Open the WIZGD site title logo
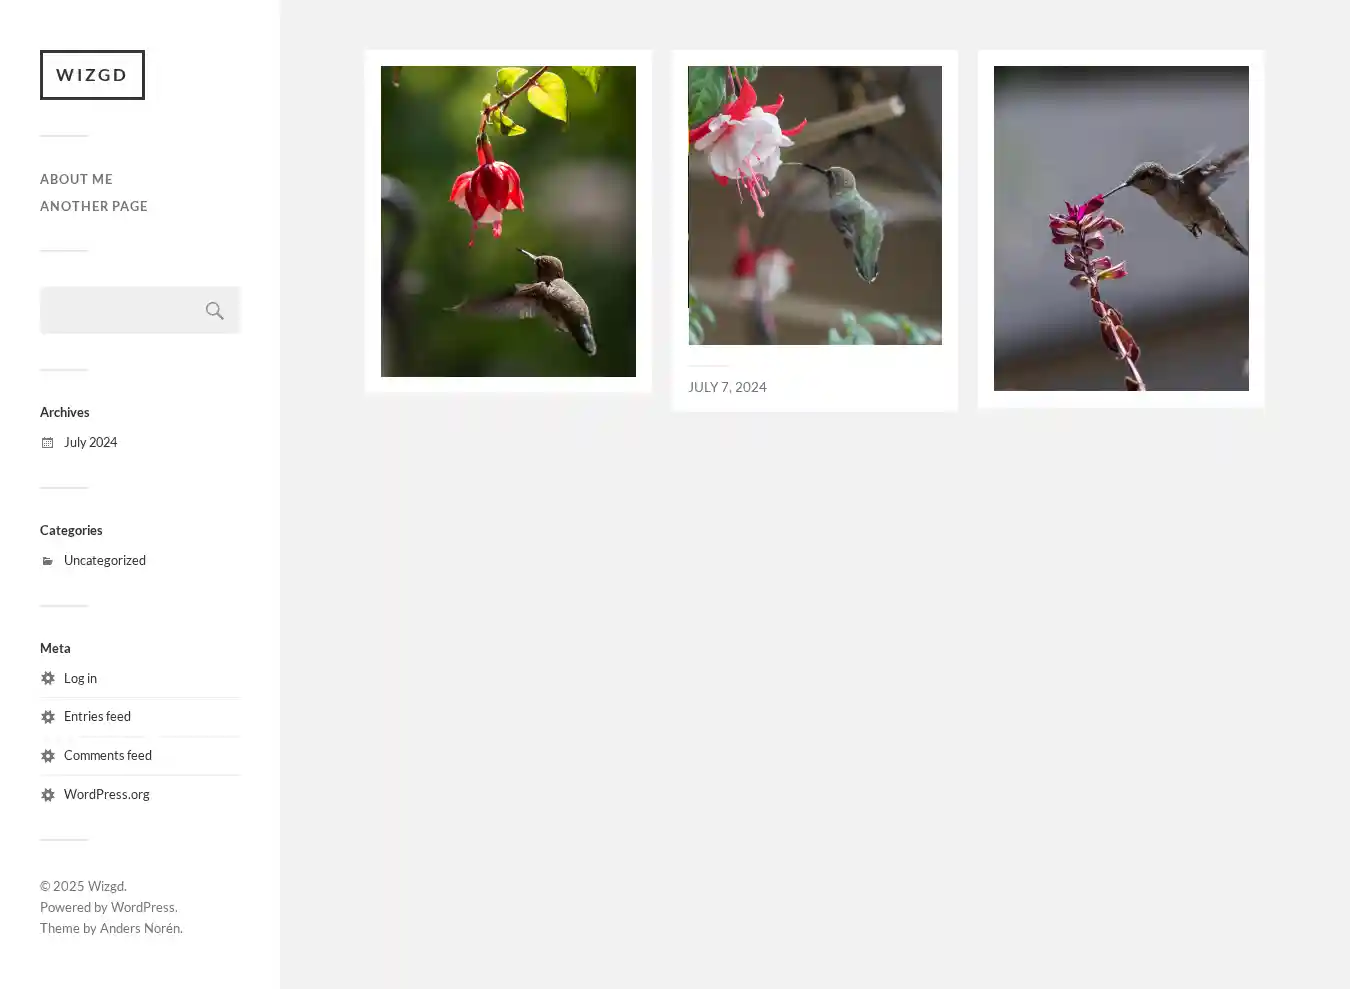This screenshot has width=1350, height=989. coord(92,75)
